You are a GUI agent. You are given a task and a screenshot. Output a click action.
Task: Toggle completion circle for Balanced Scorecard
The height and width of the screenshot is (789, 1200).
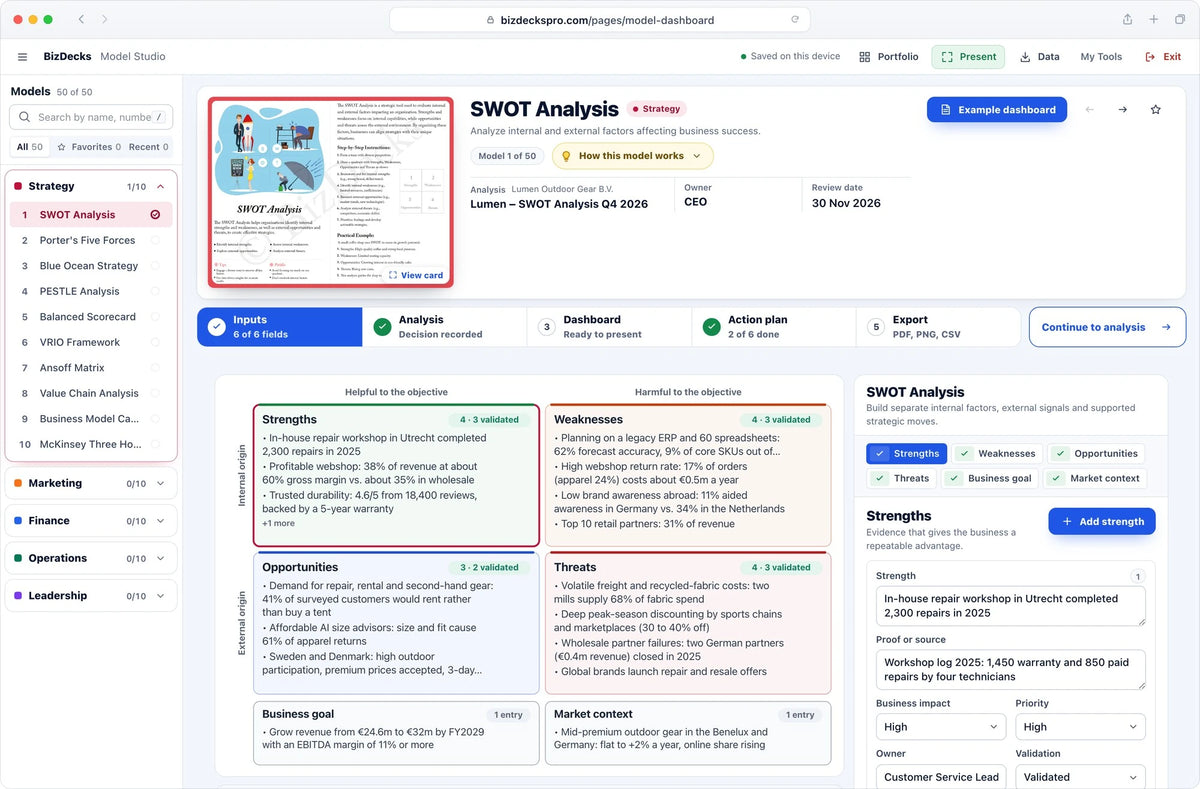[x=155, y=317]
